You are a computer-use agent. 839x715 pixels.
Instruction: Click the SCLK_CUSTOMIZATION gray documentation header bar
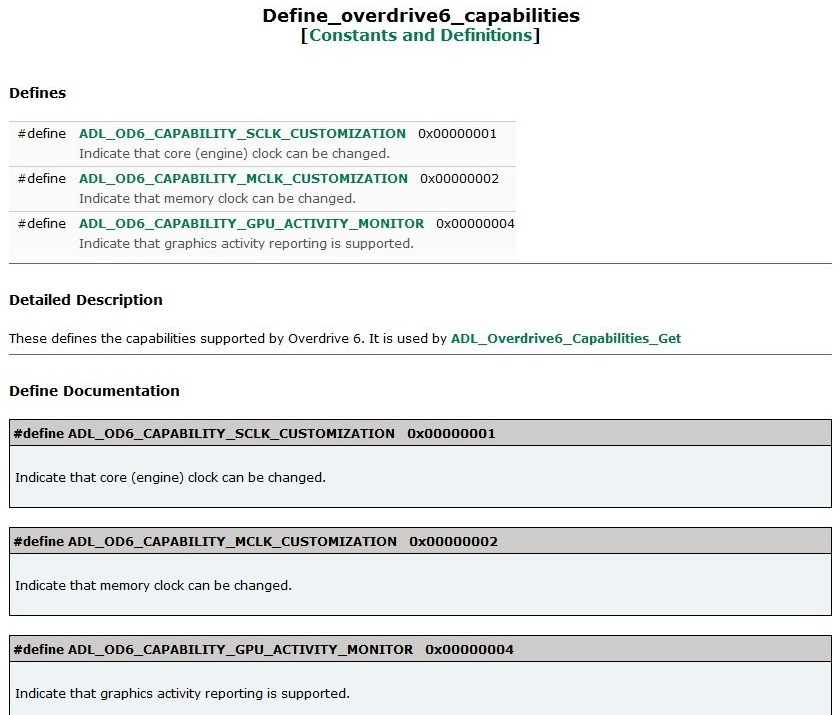[x=420, y=434]
